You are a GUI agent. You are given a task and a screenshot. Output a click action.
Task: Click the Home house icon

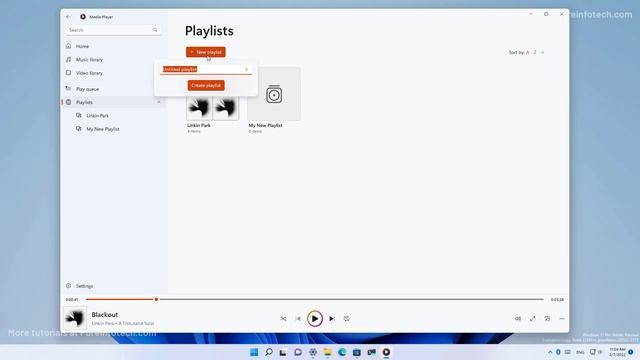coord(69,46)
